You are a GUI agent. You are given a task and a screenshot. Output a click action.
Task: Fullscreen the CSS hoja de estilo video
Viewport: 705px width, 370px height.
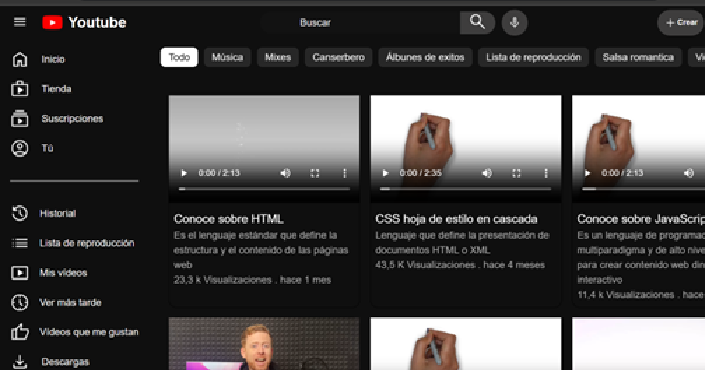516,173
